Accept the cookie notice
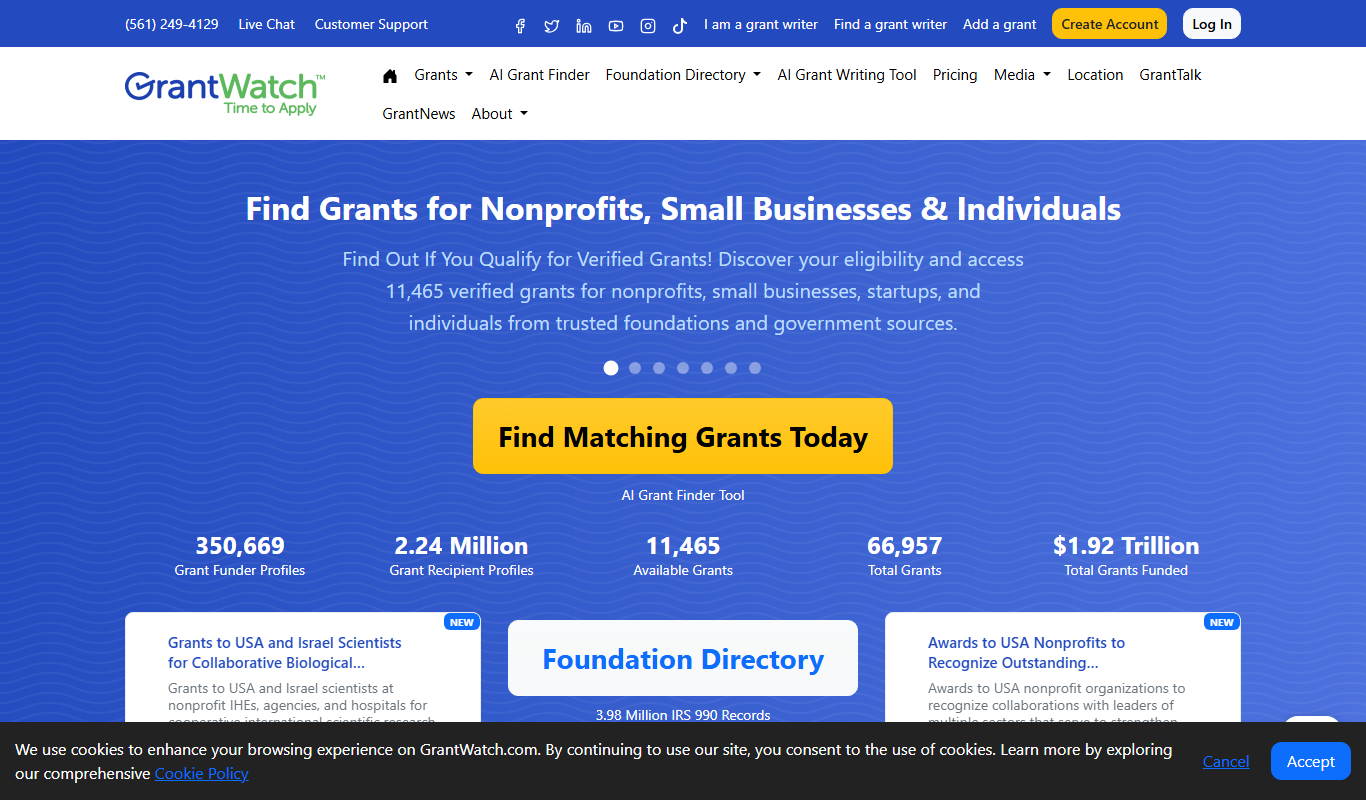The height and width of the screenshot is (800, 1366). tap(1310, 761)
